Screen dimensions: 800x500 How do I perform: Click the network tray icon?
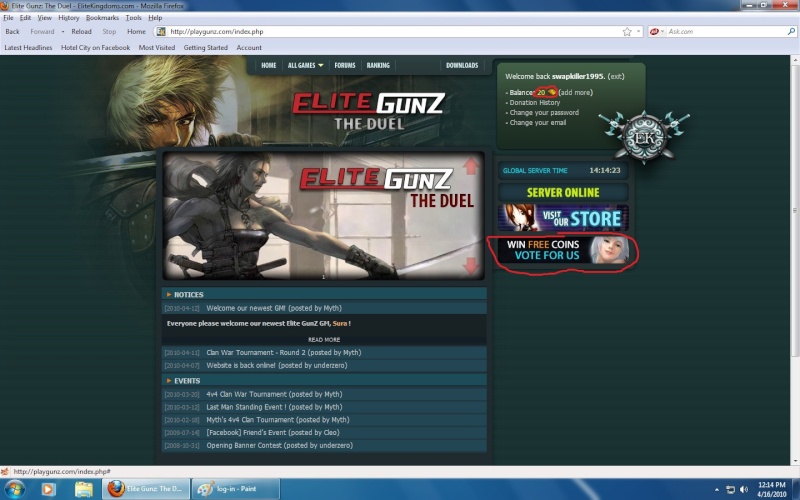730,489
